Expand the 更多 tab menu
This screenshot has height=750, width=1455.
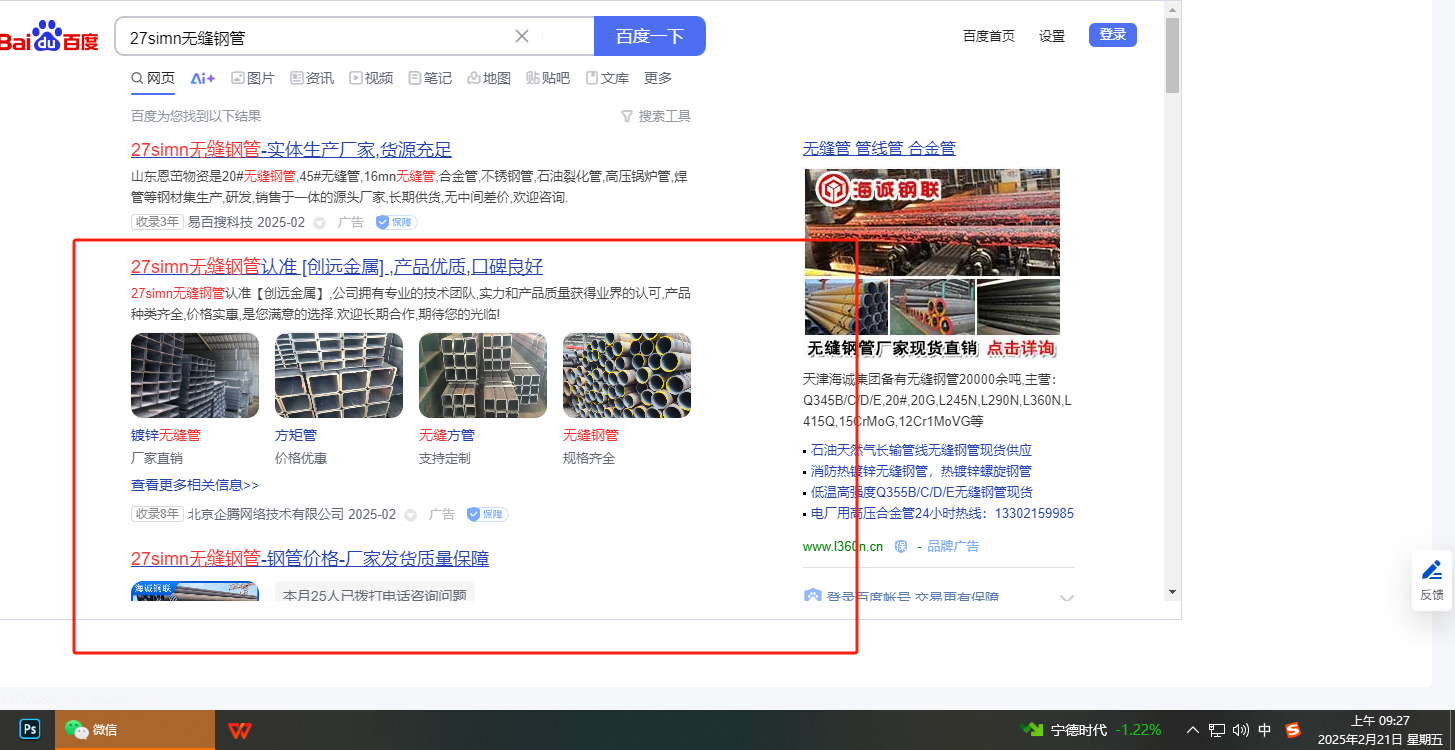point(658,78)
